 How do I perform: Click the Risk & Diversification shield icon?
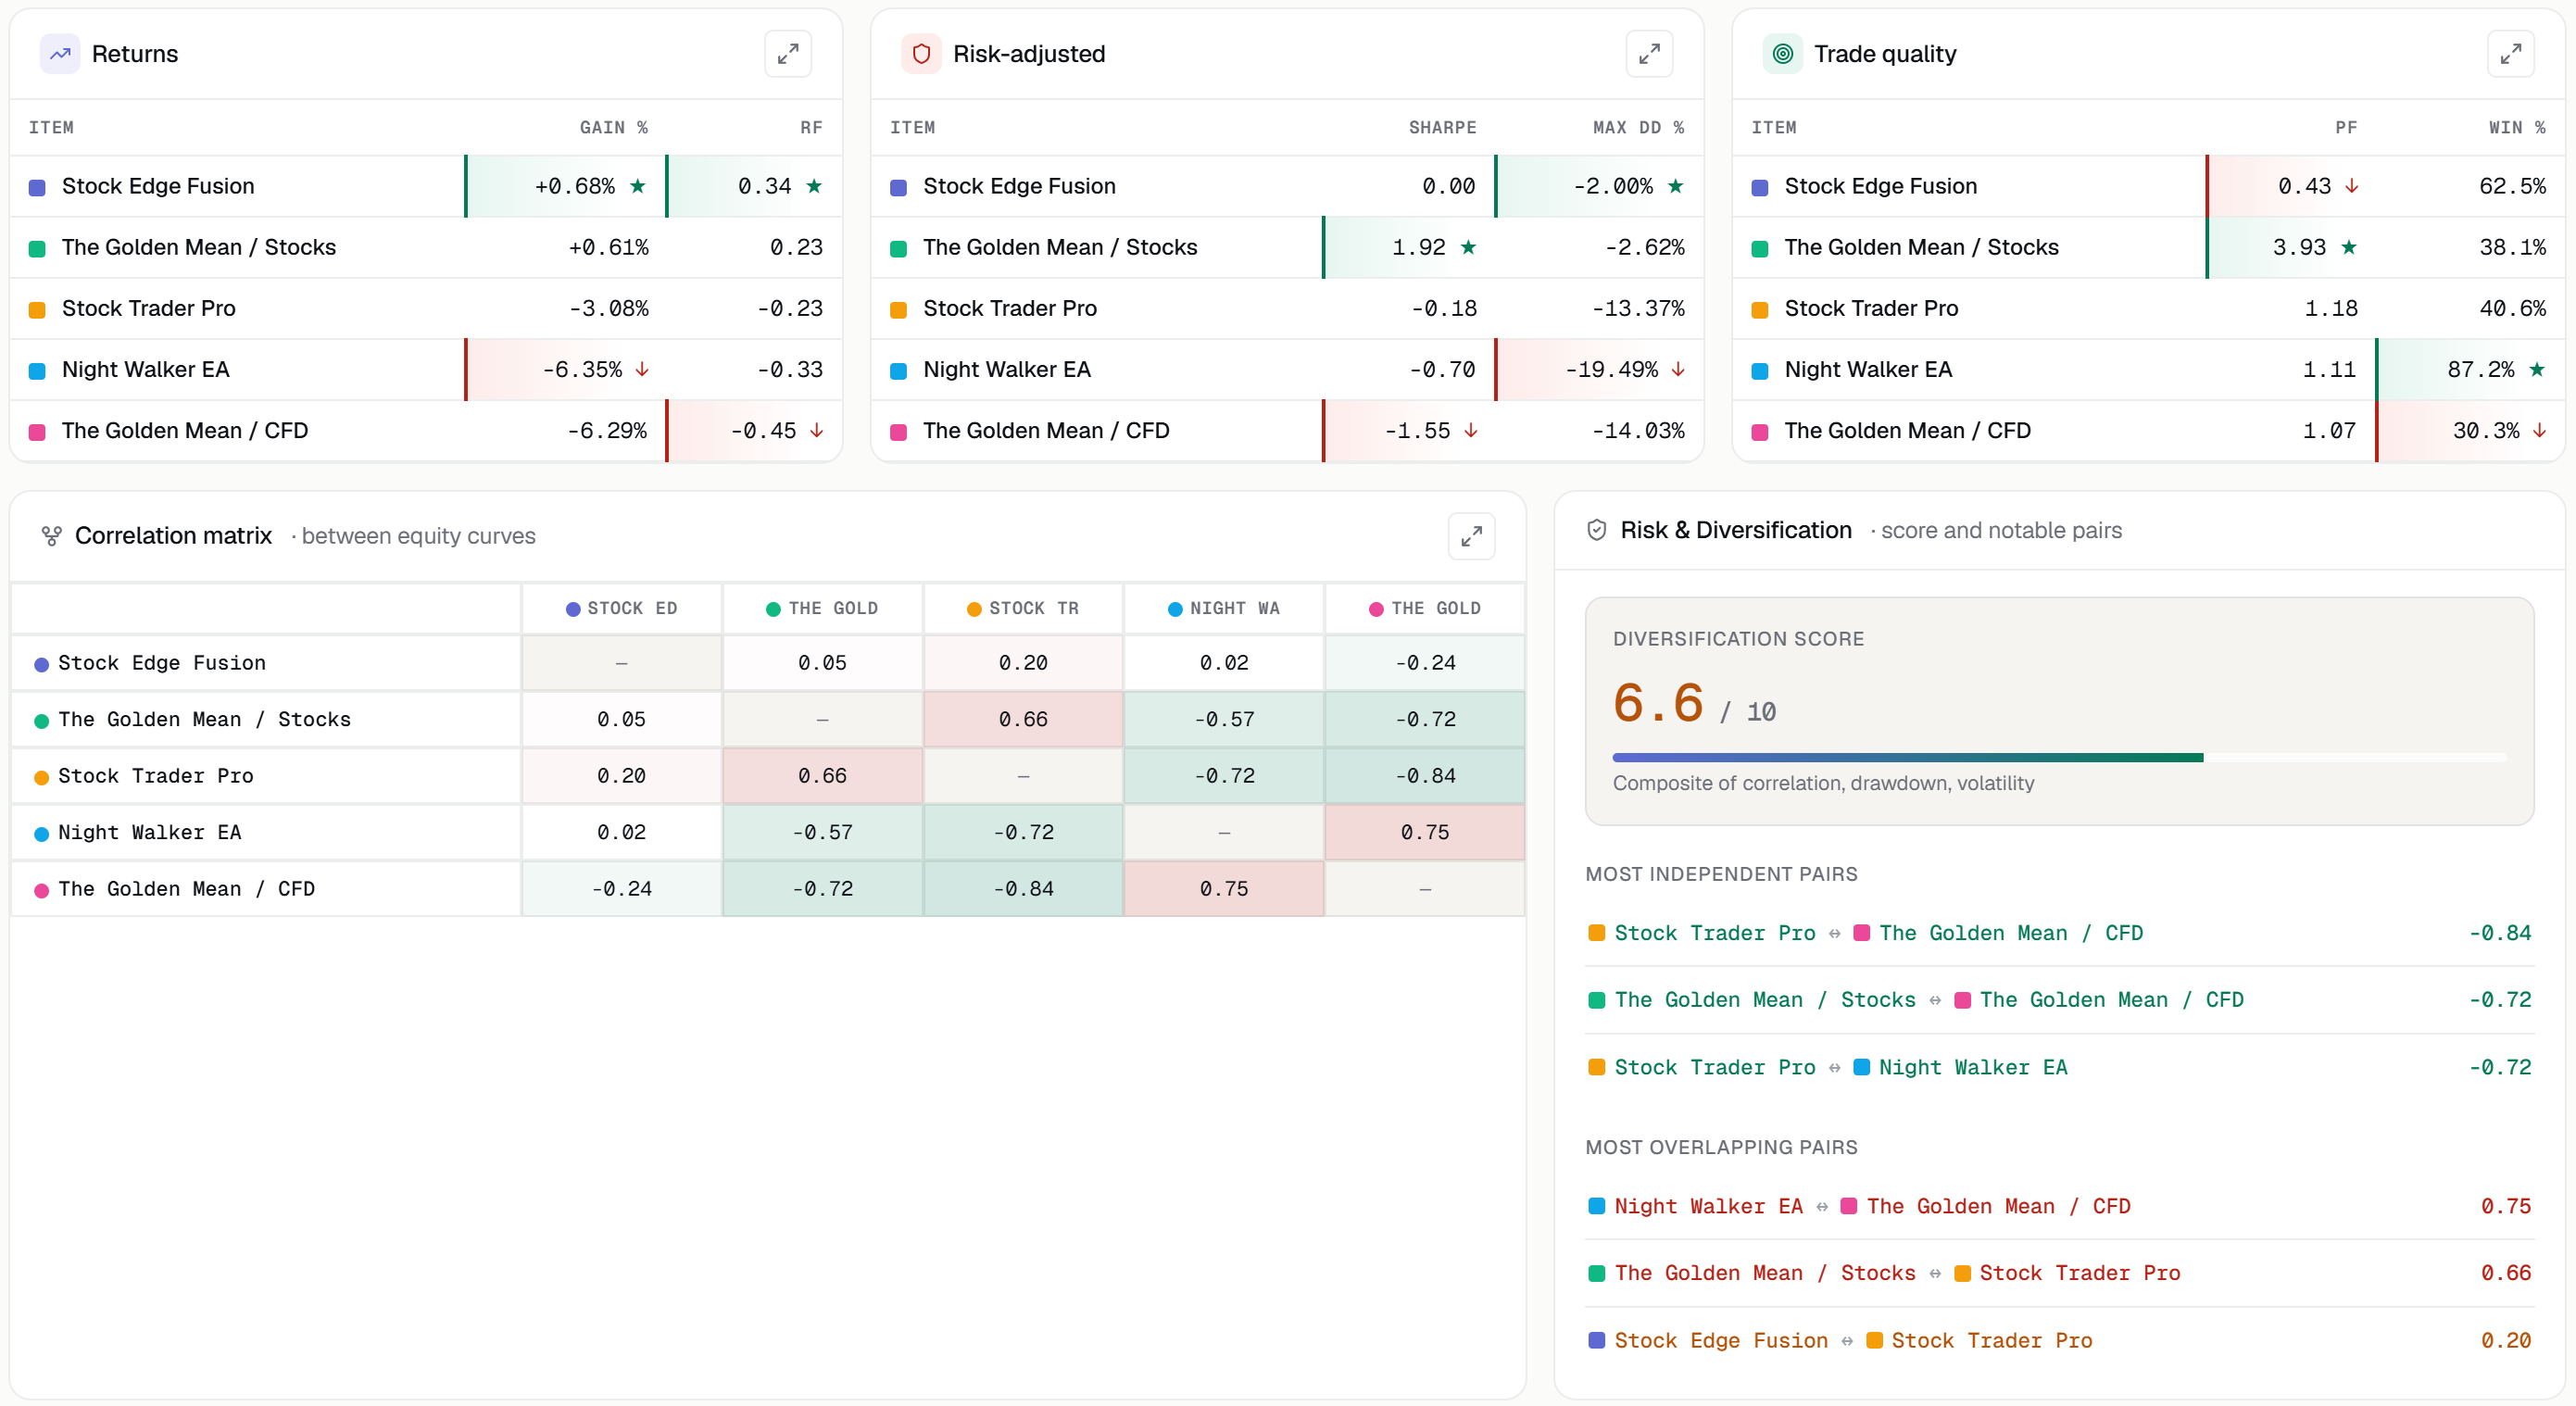[x=1597, y=530]
